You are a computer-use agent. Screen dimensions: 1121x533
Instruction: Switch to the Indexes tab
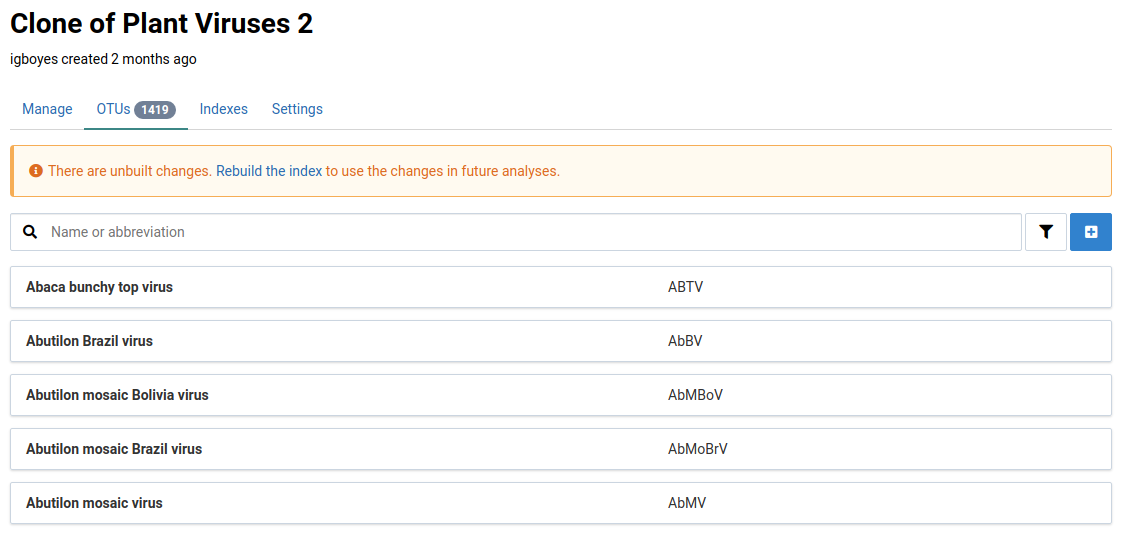point(223,109)
